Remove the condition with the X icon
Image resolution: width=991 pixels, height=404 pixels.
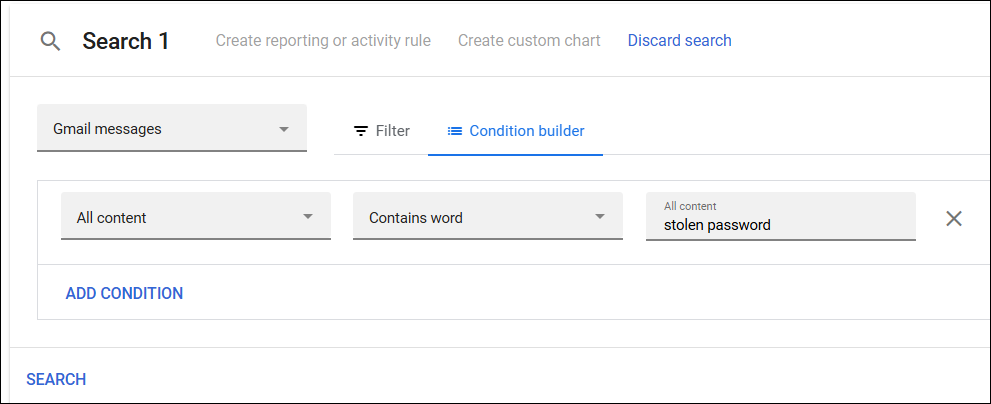[x=954, y=218]
